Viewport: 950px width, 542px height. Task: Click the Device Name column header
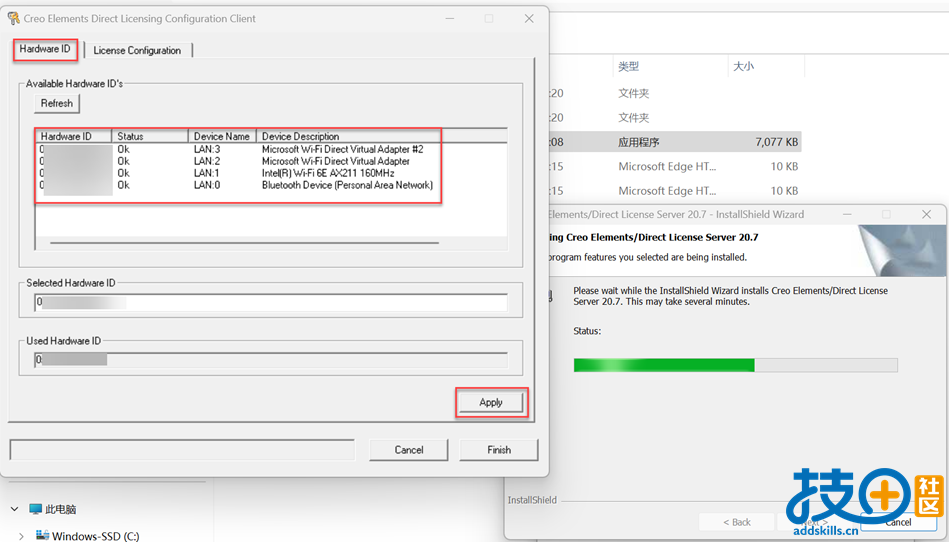[x=222, y=136]
